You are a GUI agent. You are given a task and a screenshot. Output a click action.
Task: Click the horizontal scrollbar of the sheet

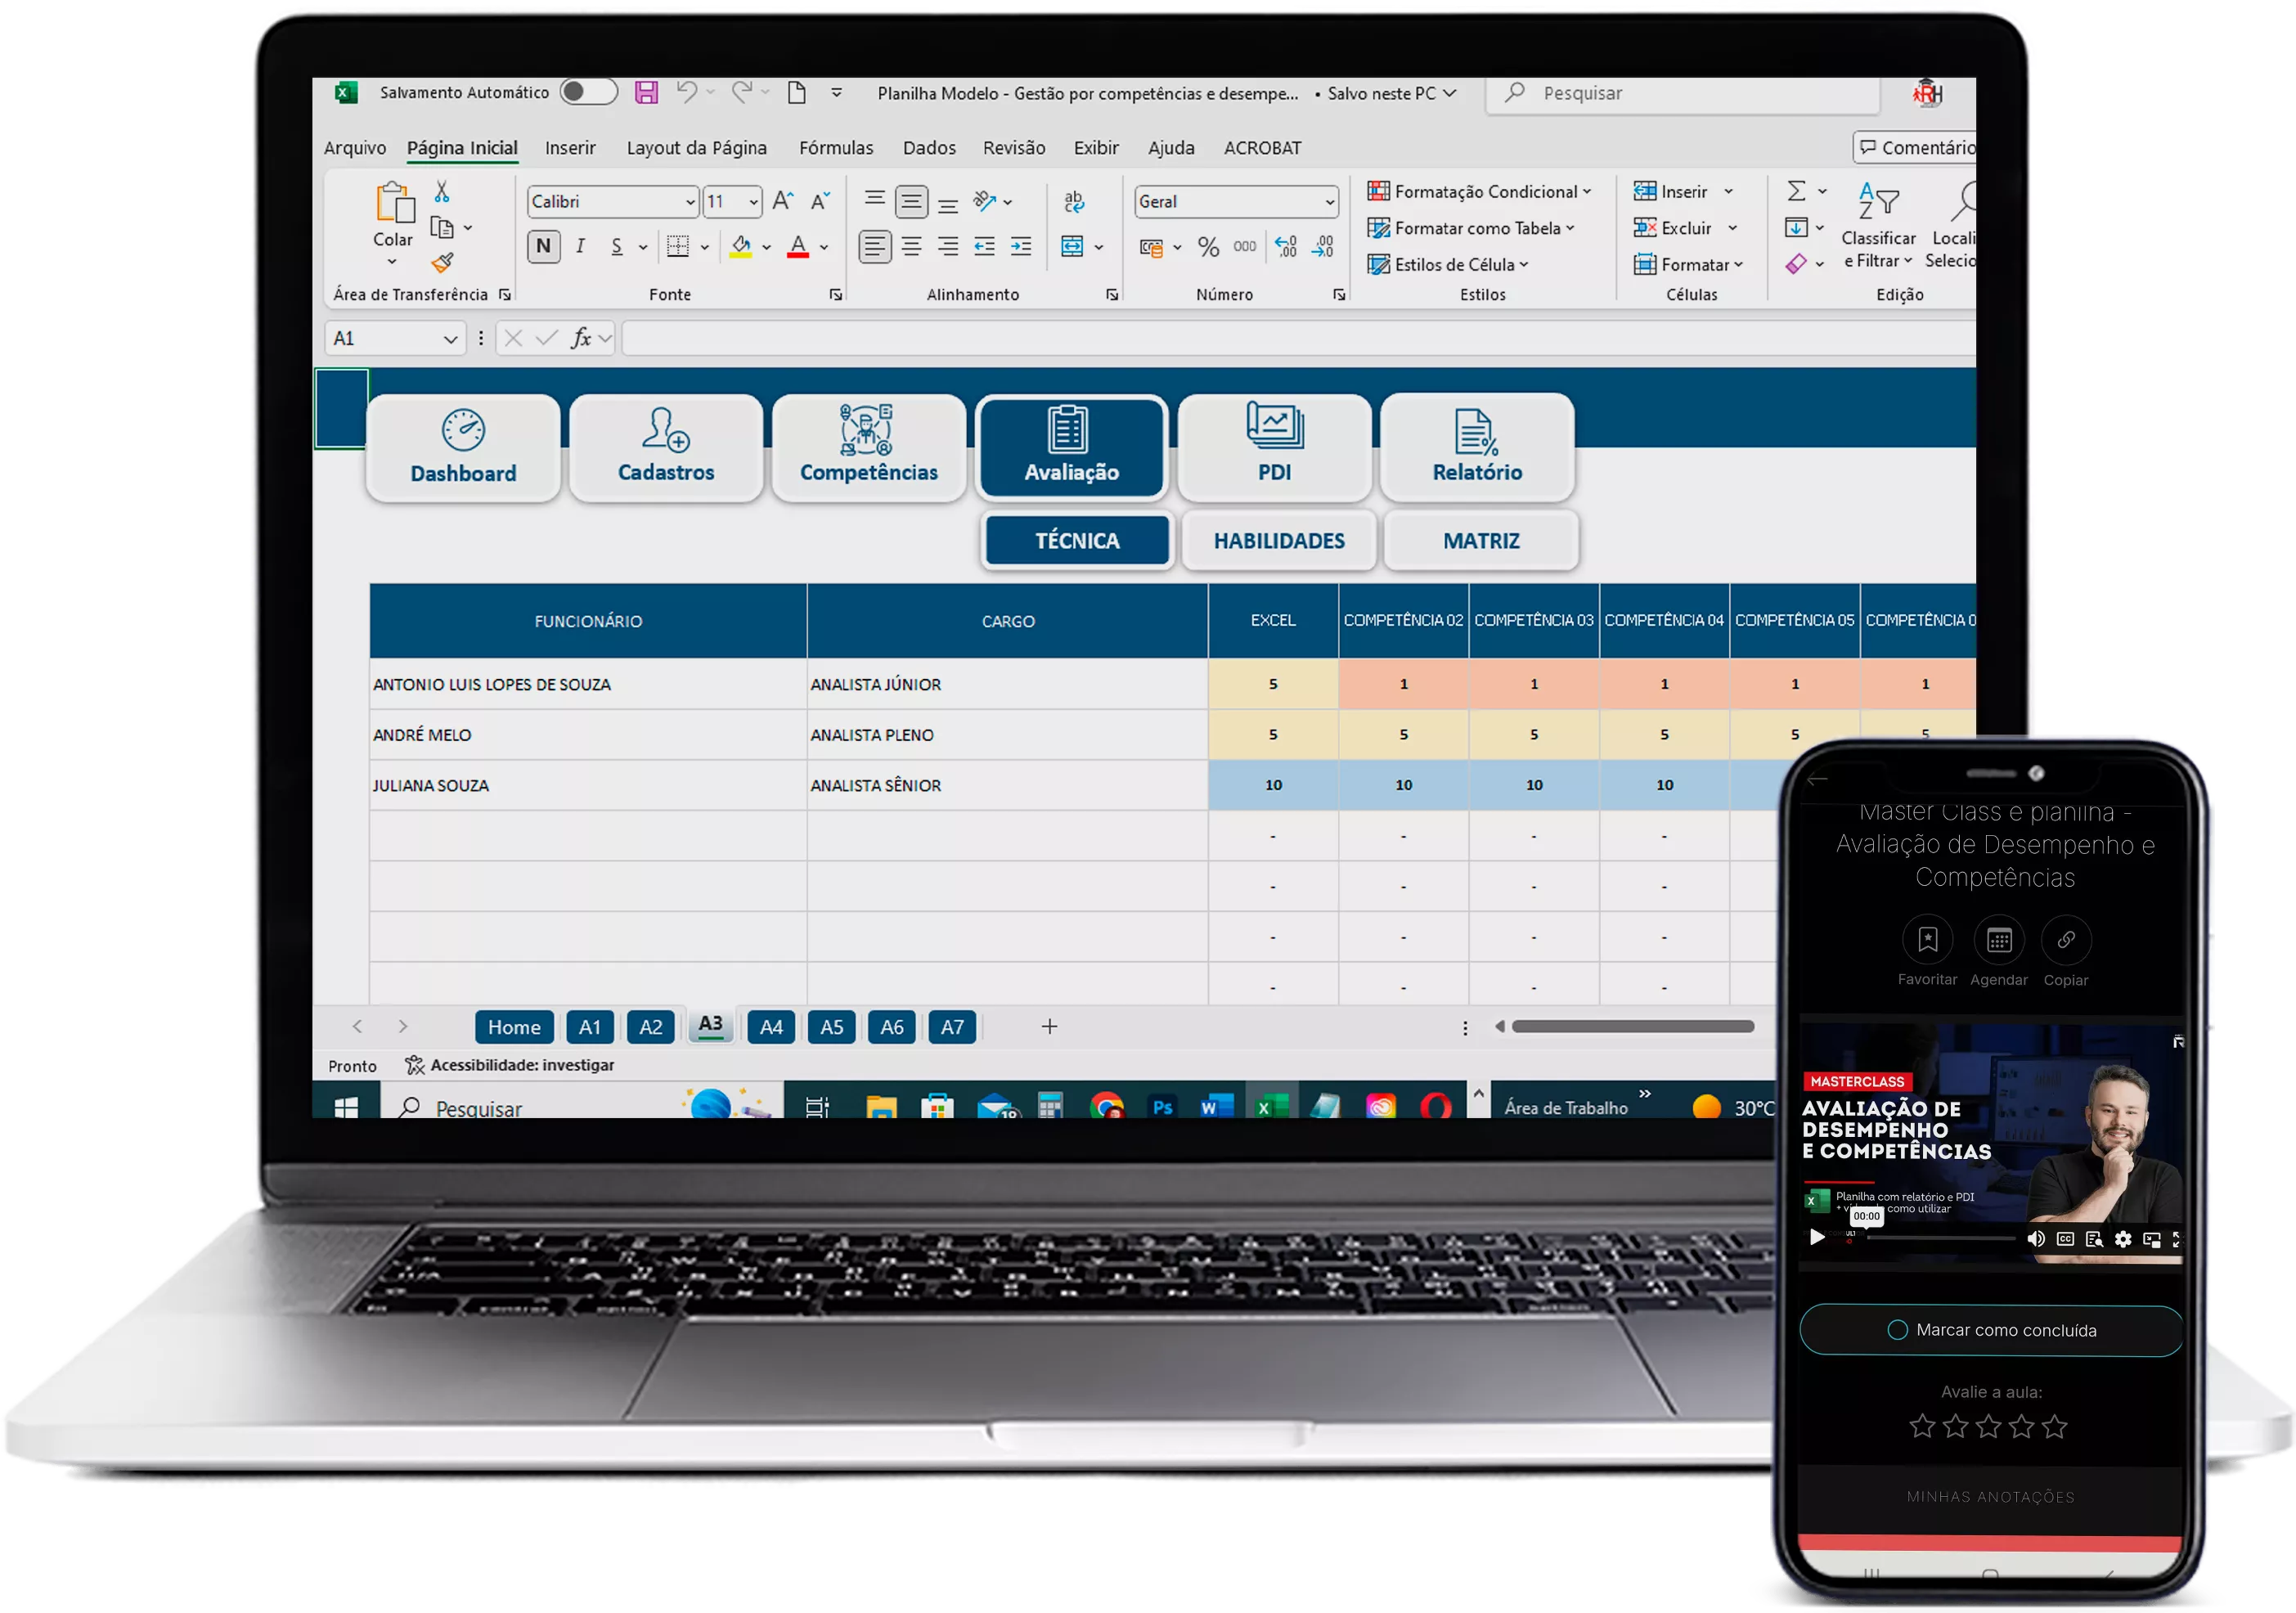1632,1027
